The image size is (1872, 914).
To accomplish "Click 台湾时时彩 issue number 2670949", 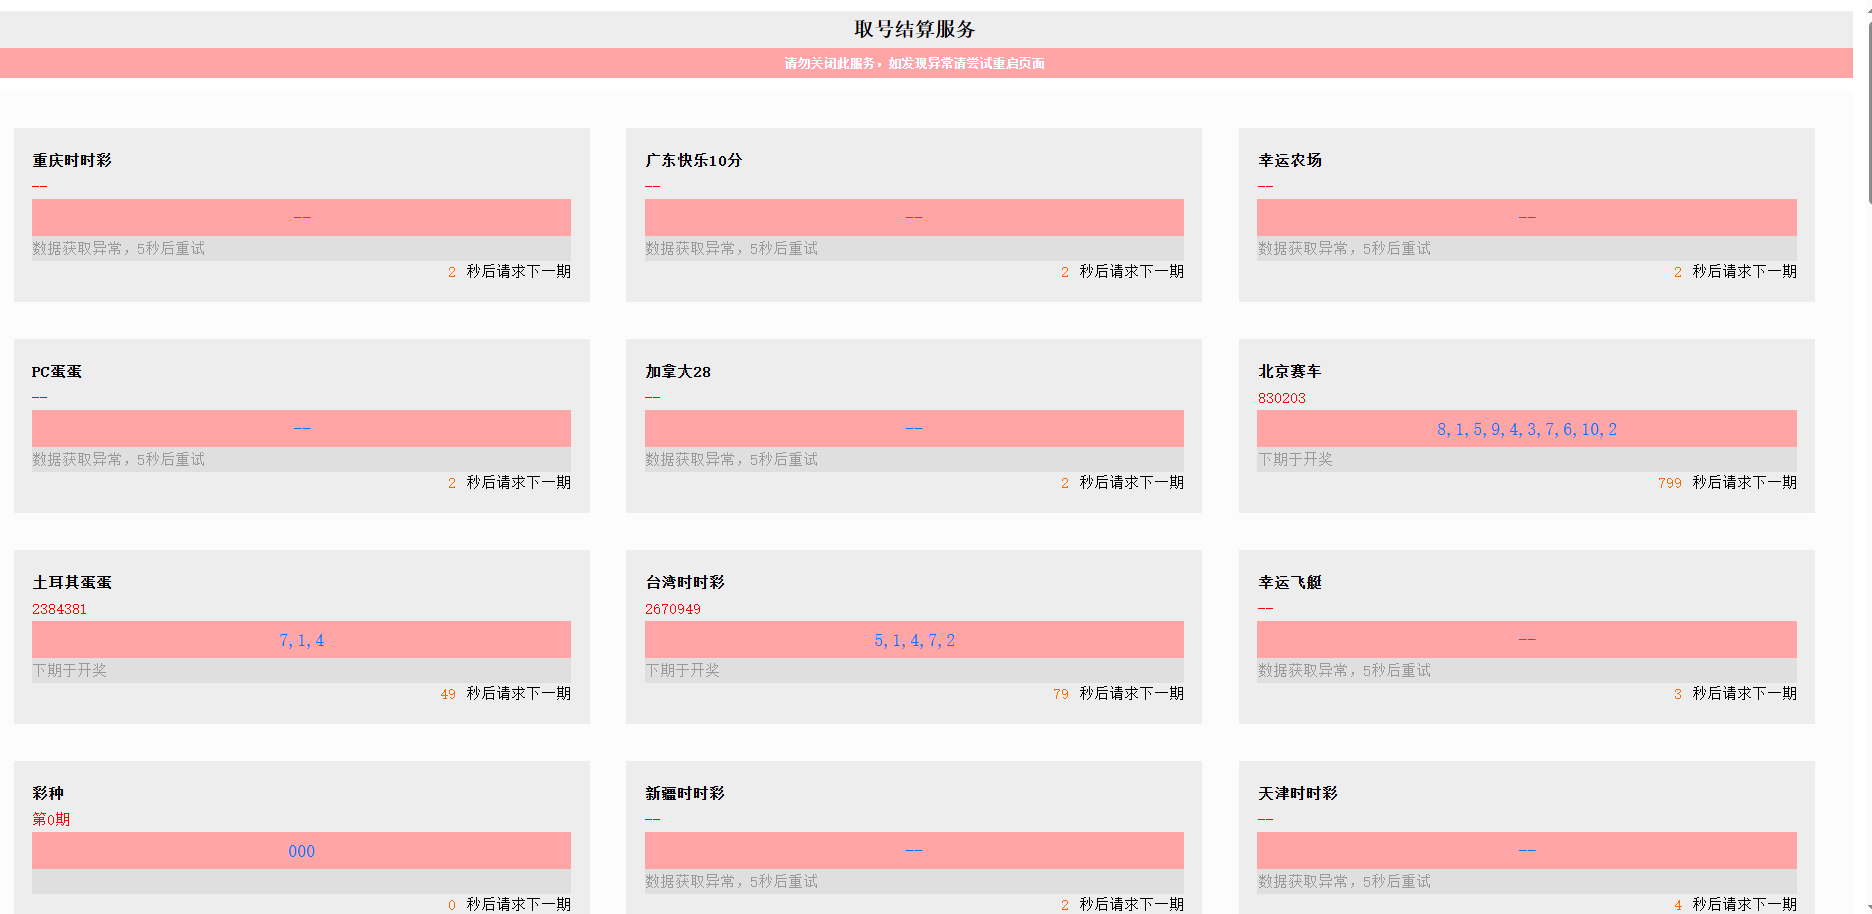I will pyautogui.click(x=673, y=609).
